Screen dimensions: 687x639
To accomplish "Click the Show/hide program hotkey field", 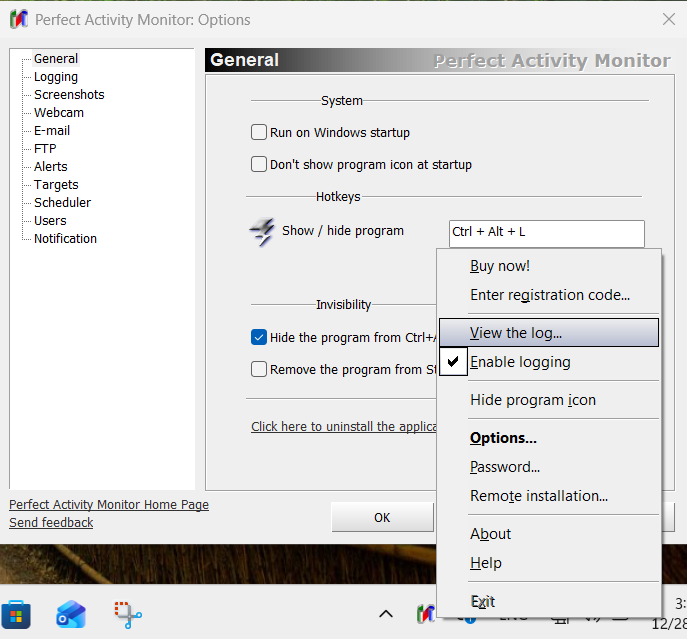I will (546, 232).
